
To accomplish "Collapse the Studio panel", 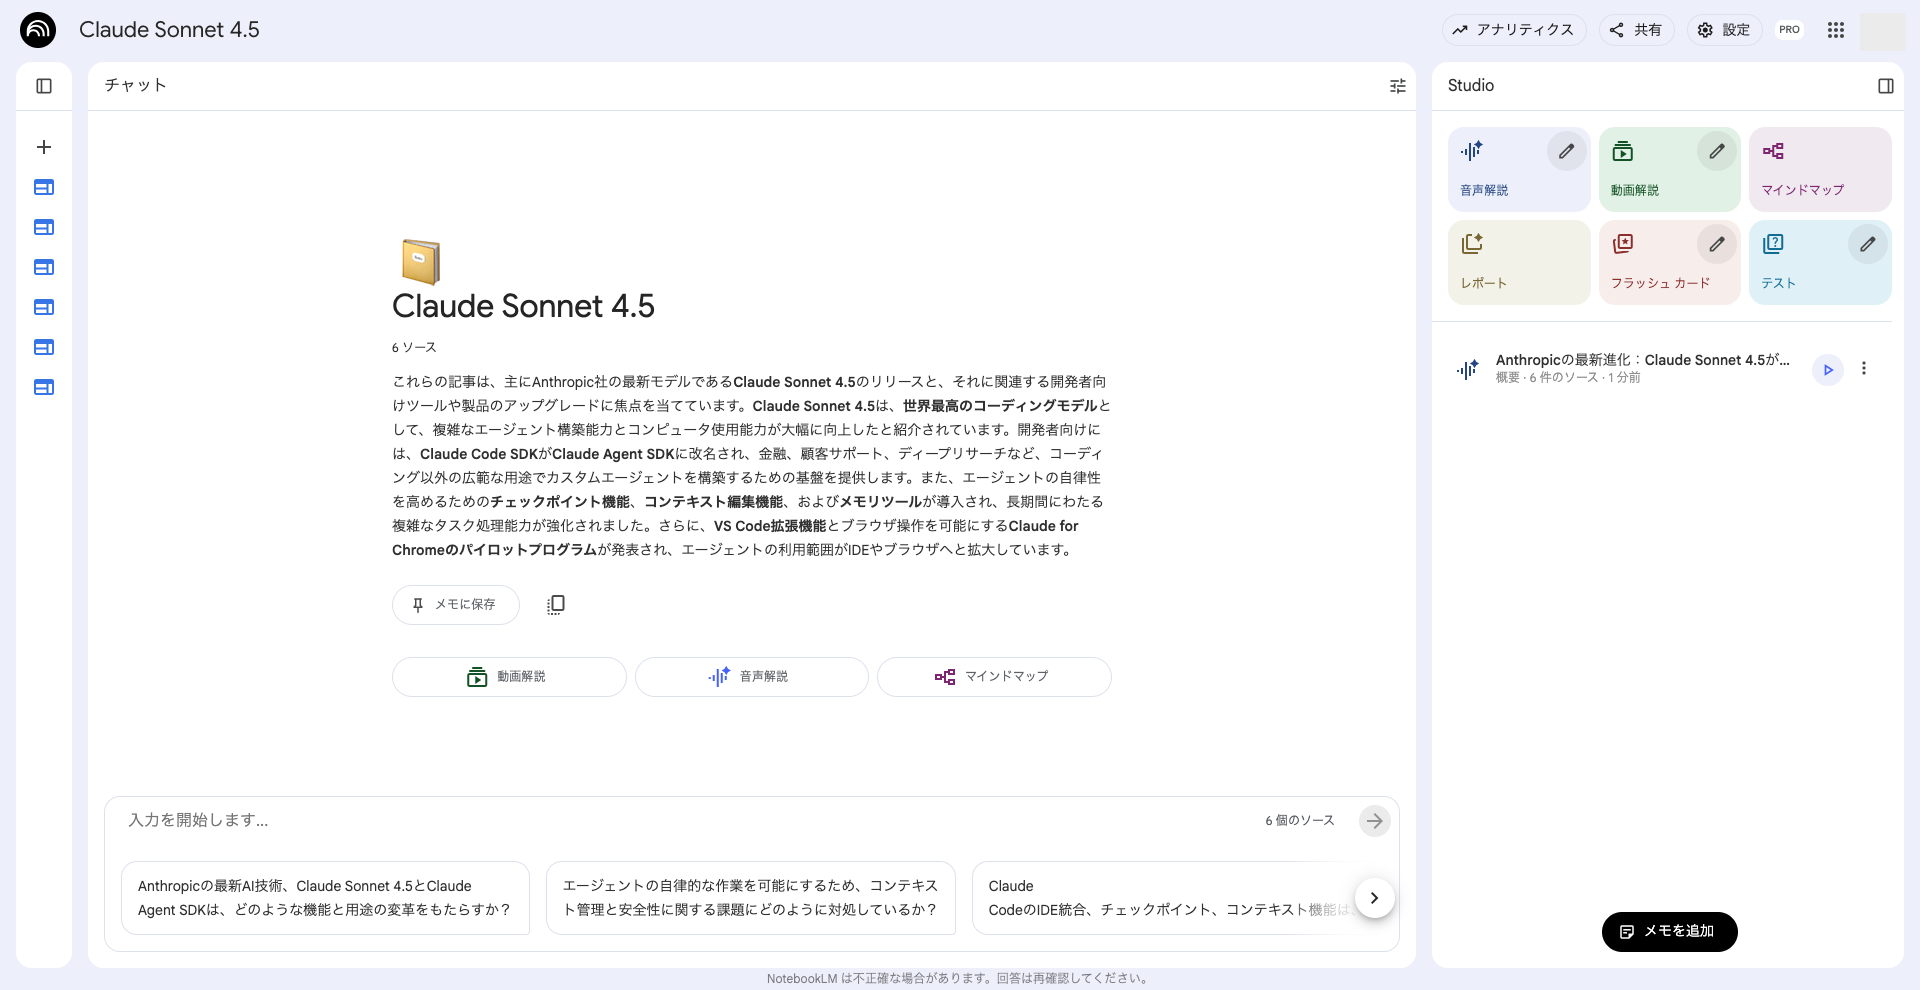I will [1887, 86].
